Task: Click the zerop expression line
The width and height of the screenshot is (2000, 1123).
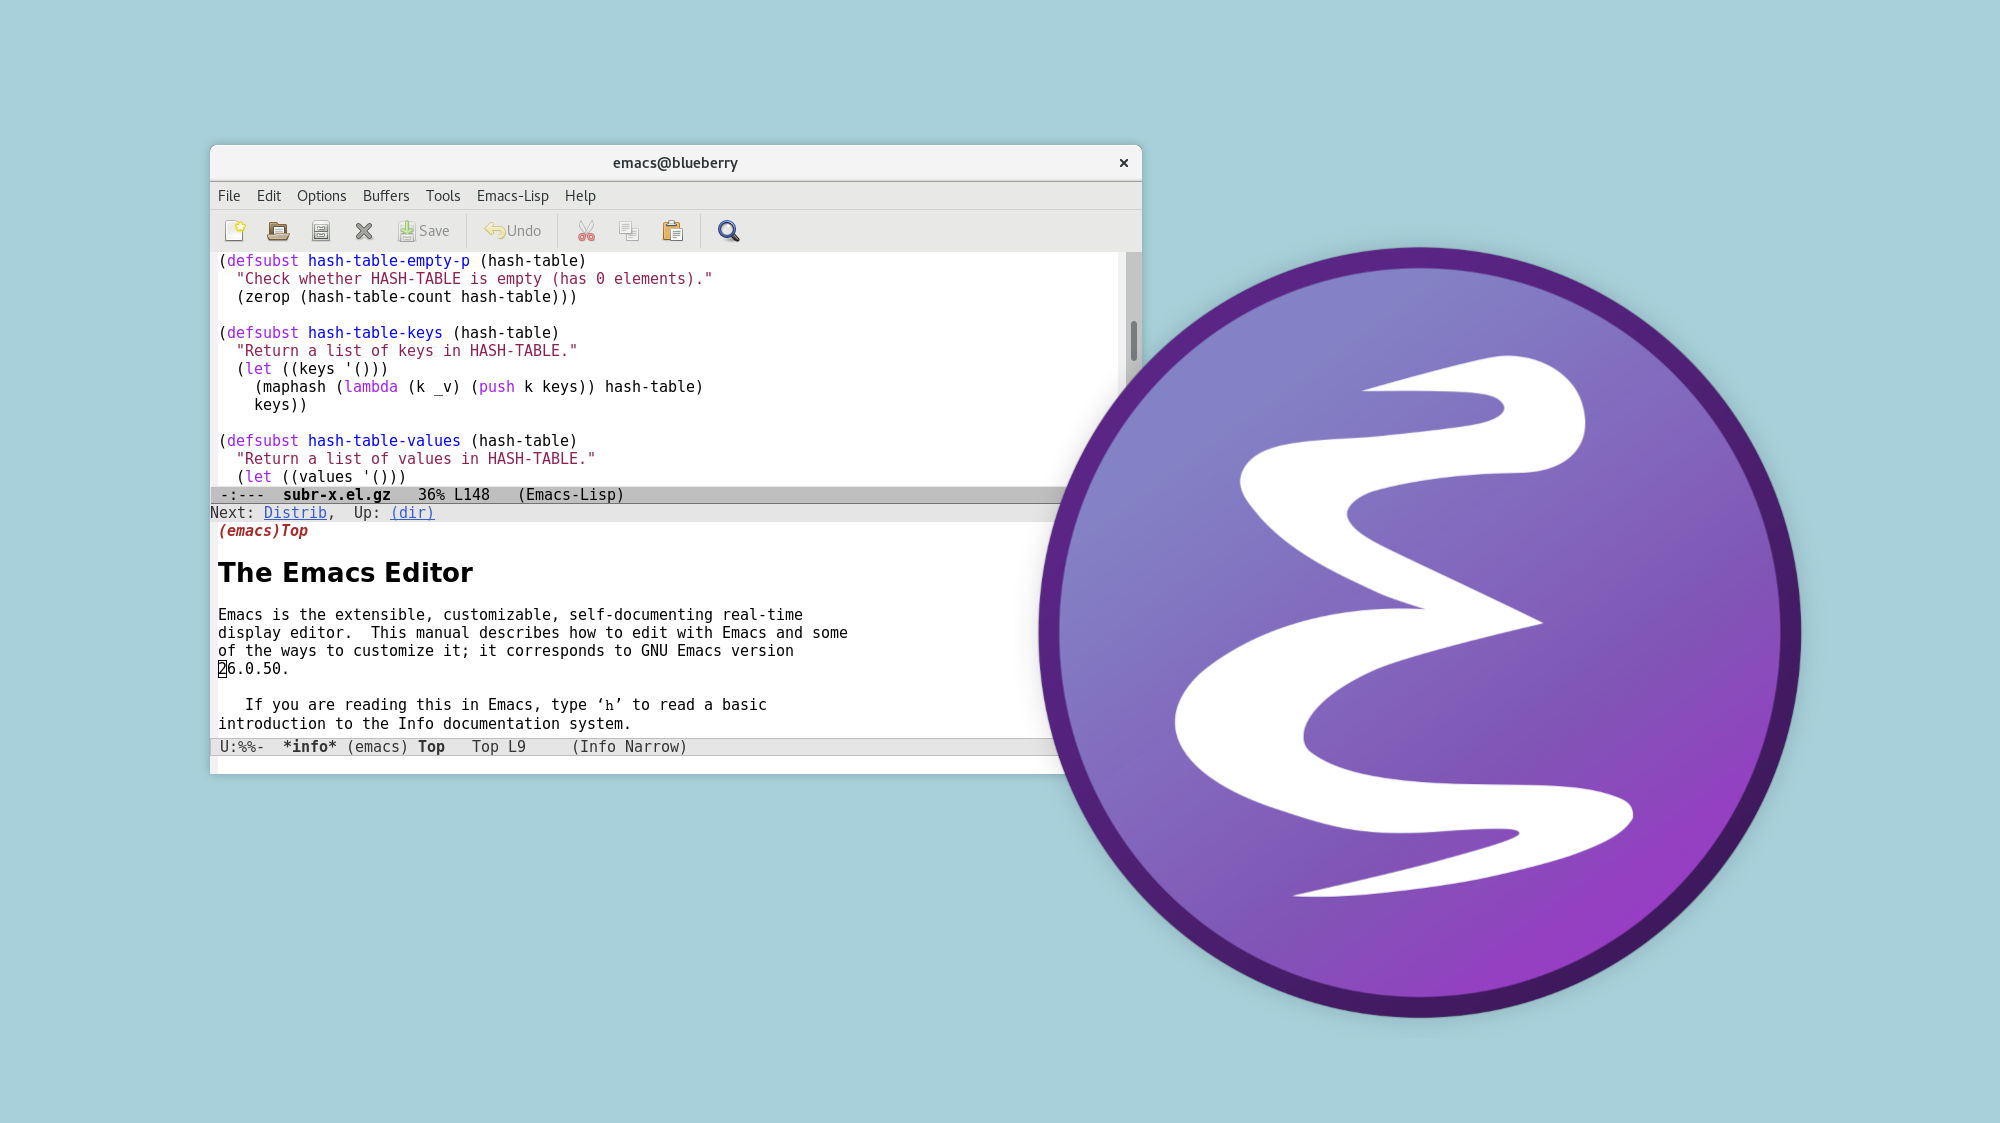Action: point(407,297)
